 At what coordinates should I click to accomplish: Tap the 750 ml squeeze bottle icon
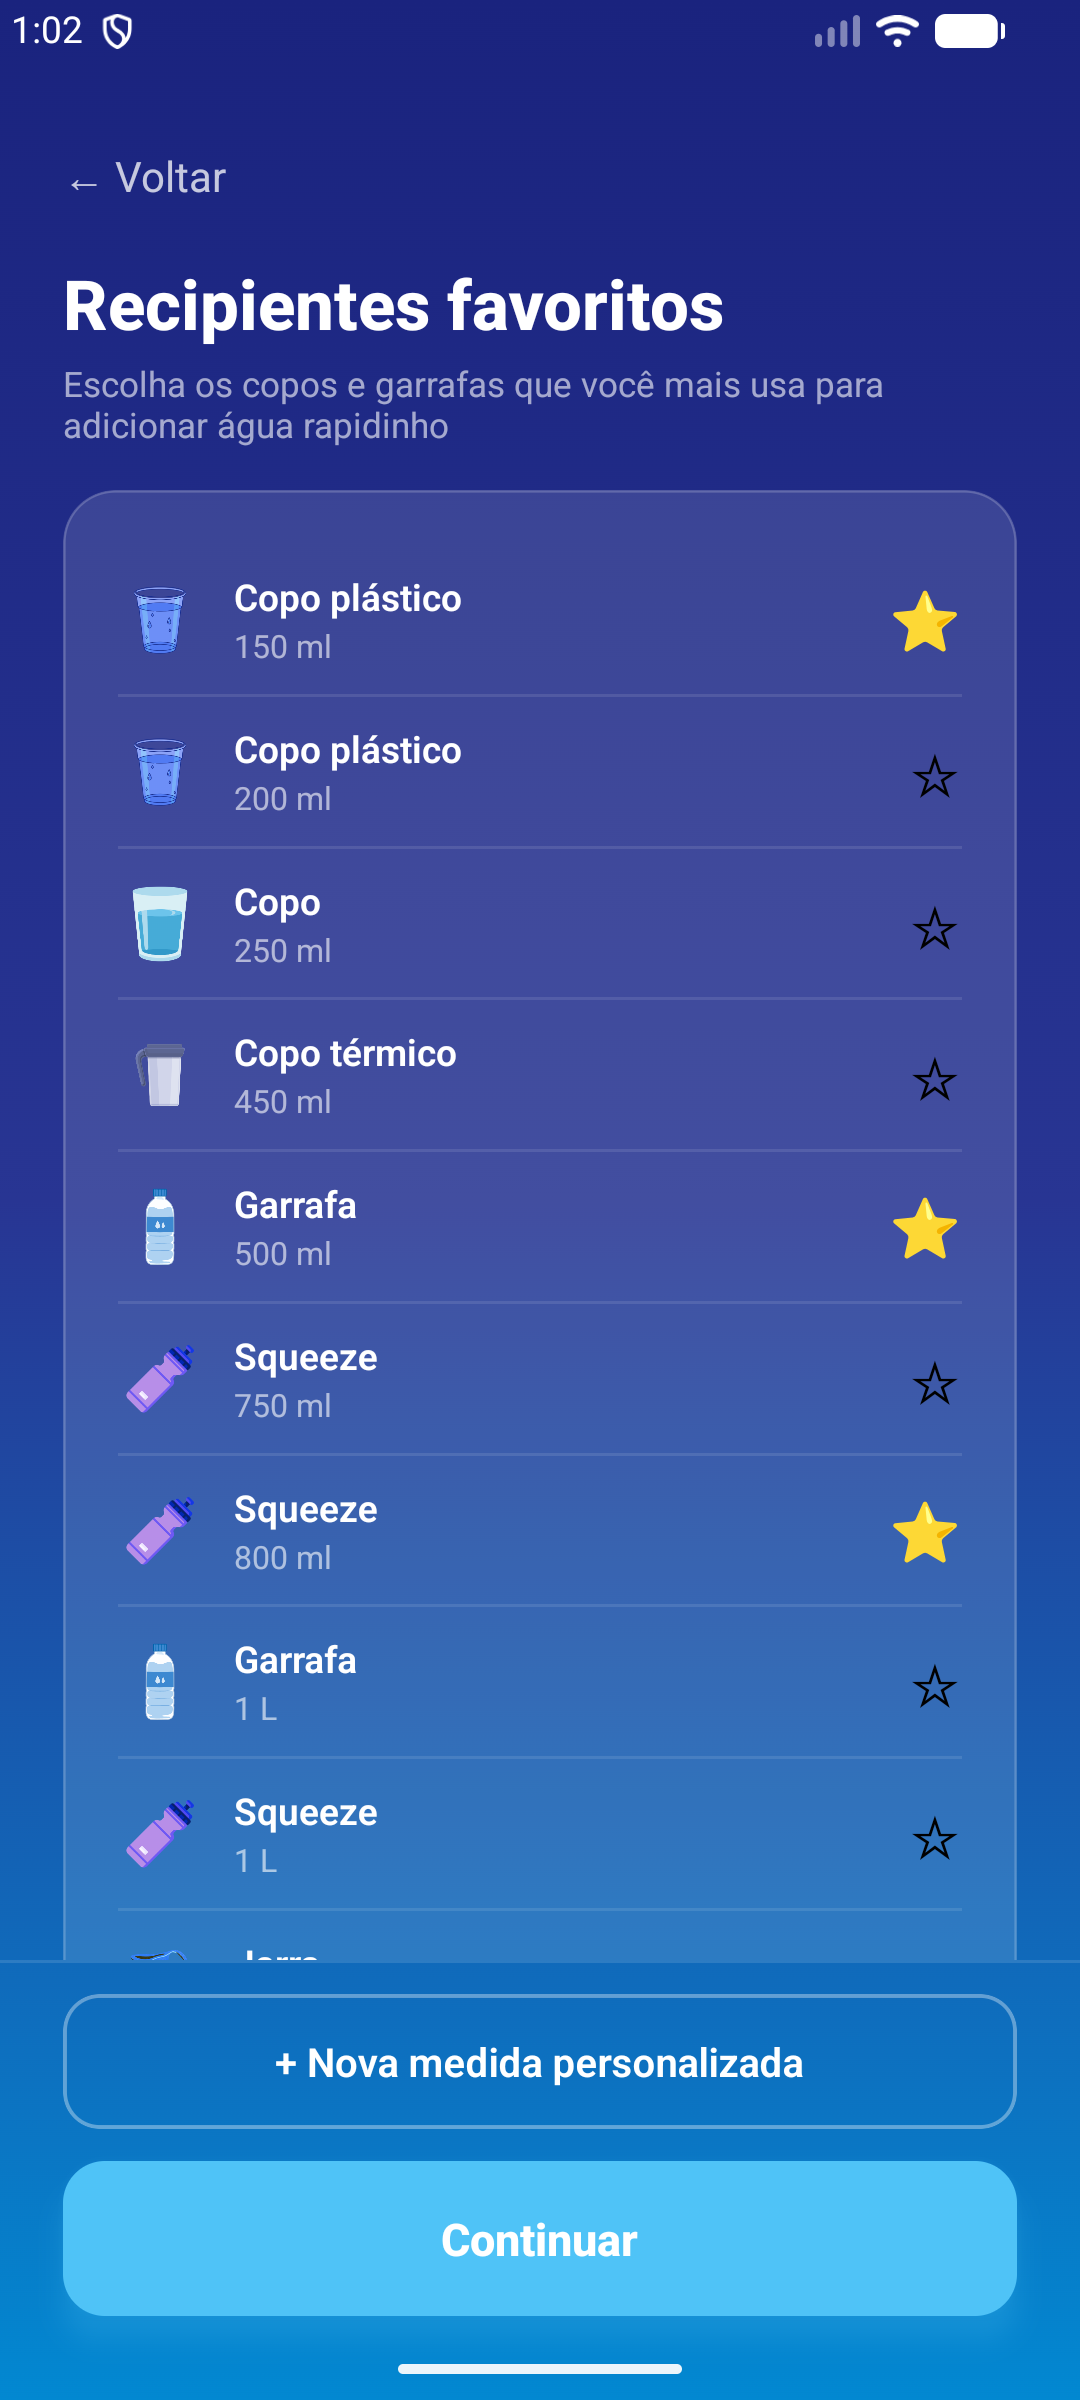(160, 1379)
